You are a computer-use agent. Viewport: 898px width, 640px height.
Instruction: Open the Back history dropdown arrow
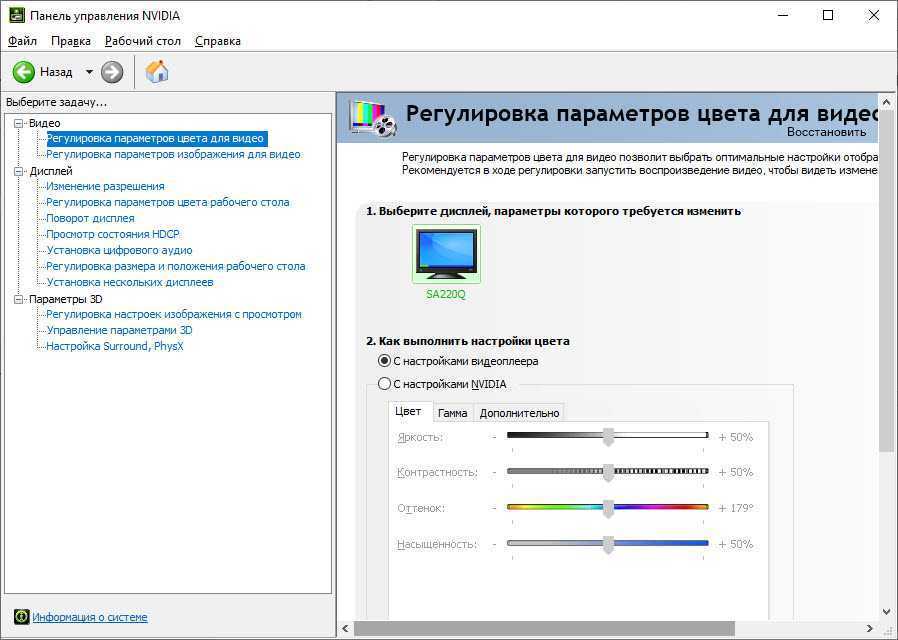tap(89, 72)
